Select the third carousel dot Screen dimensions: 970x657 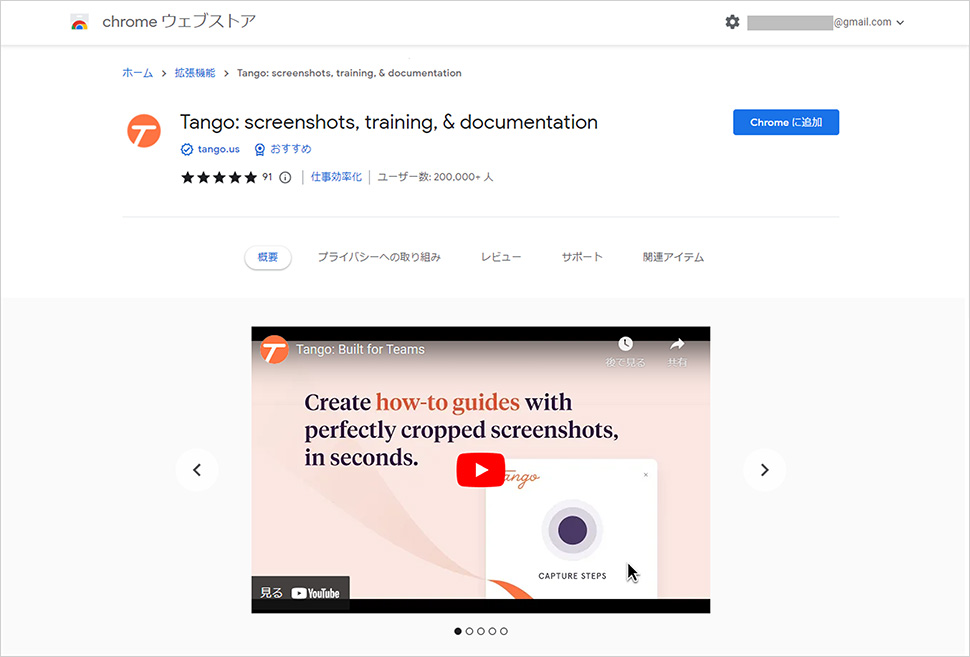pyautogui.click(x=481, y=631)
